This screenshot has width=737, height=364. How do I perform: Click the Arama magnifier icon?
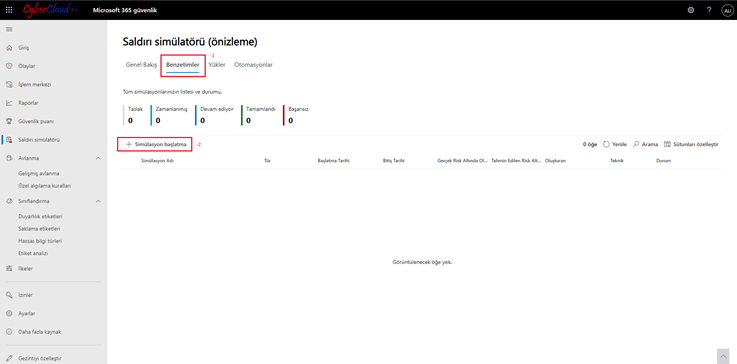coord(636,144)
